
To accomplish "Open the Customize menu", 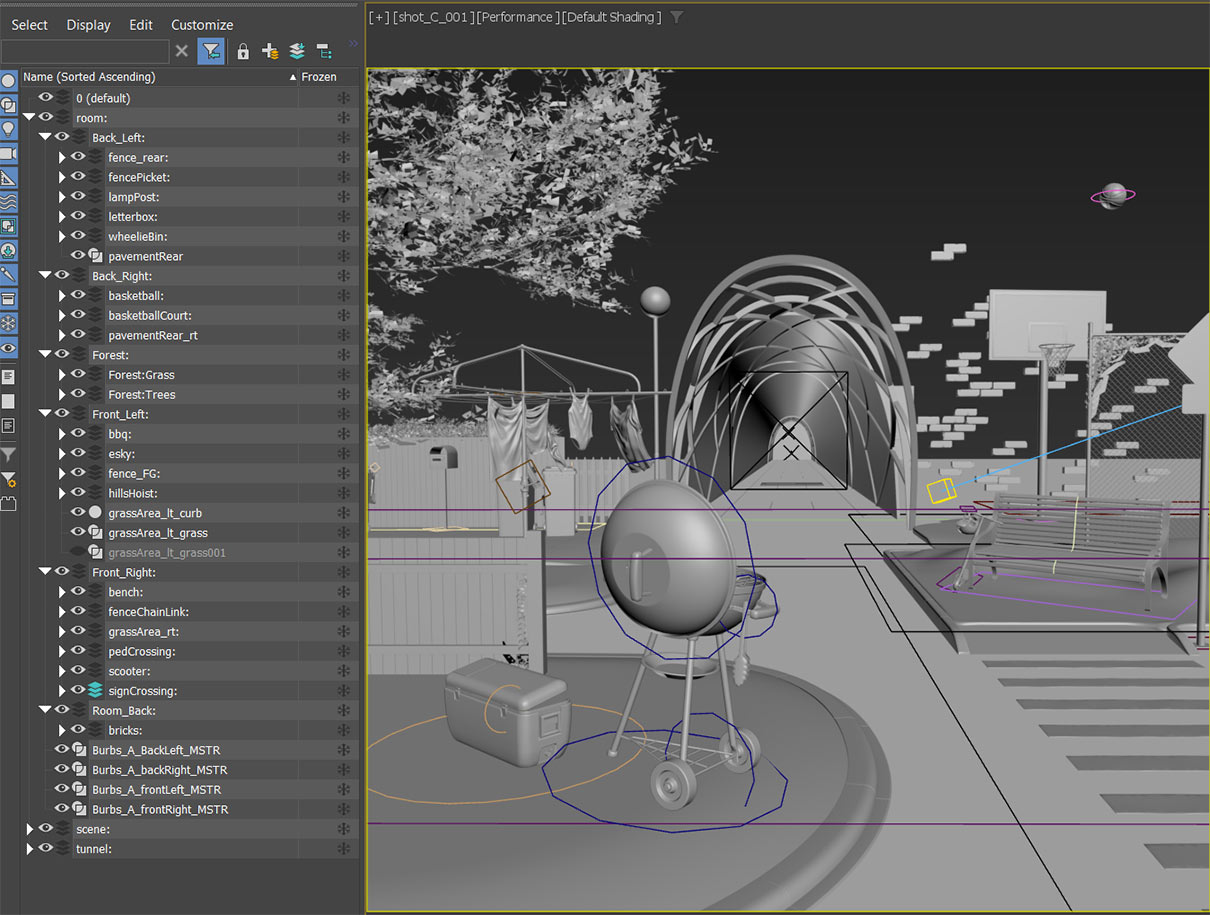I will 202,25.
